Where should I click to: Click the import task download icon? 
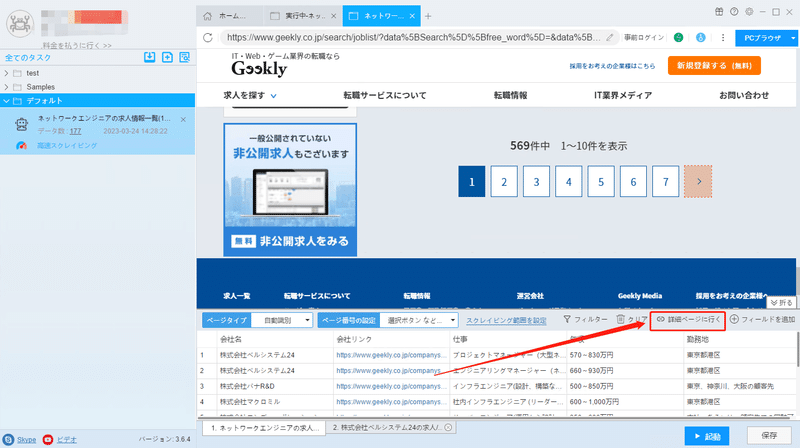click(x=149, y=57)
